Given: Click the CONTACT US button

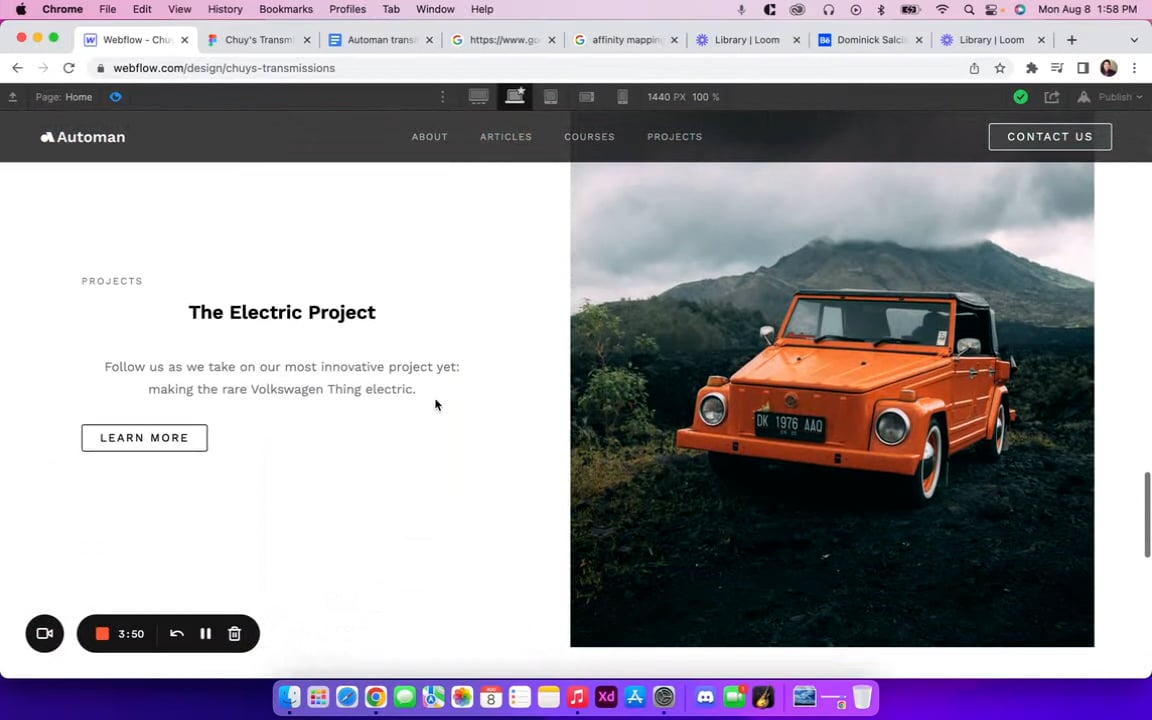Looking at the screenshot, I should 1050,137.
